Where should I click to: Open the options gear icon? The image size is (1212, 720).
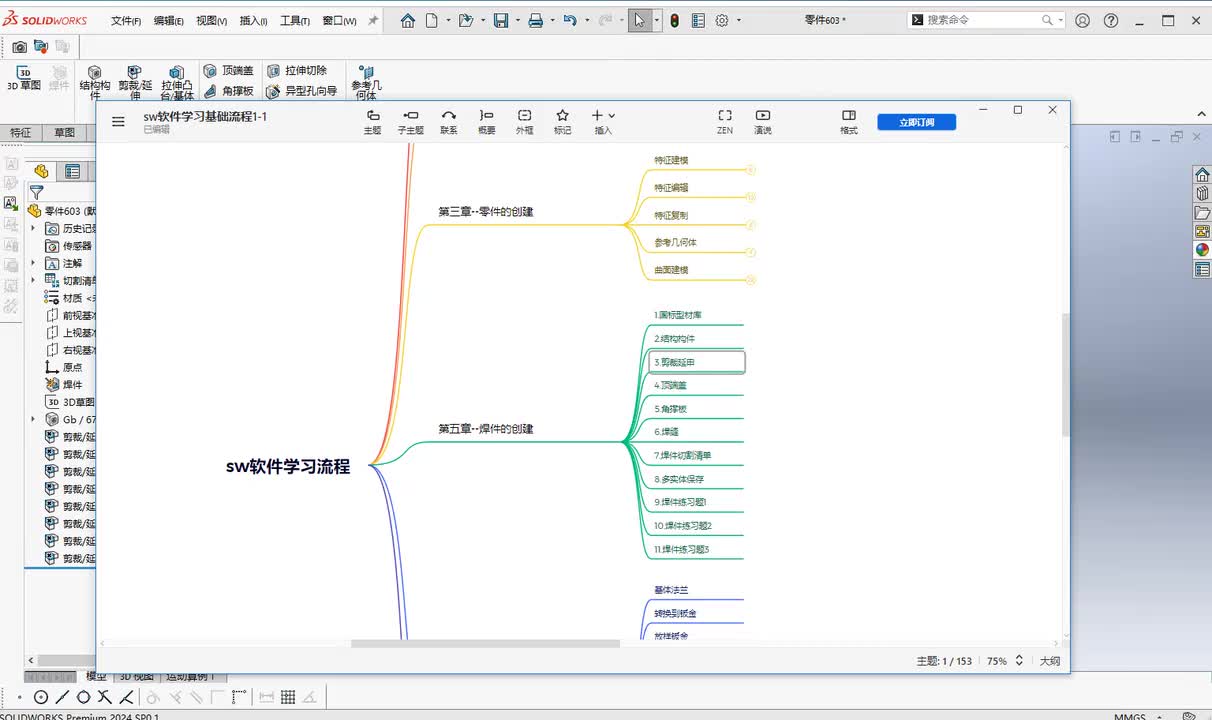[x=722, y=20]
